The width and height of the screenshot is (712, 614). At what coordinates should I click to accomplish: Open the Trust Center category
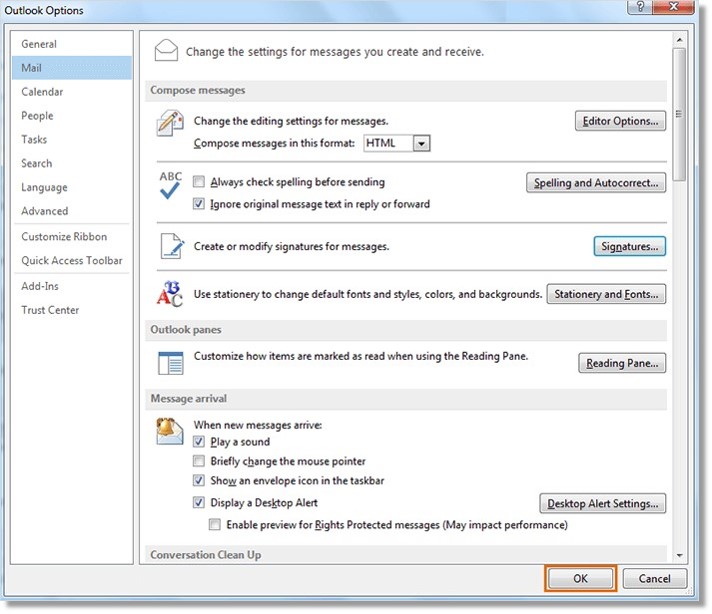click(x=72, y=310)
